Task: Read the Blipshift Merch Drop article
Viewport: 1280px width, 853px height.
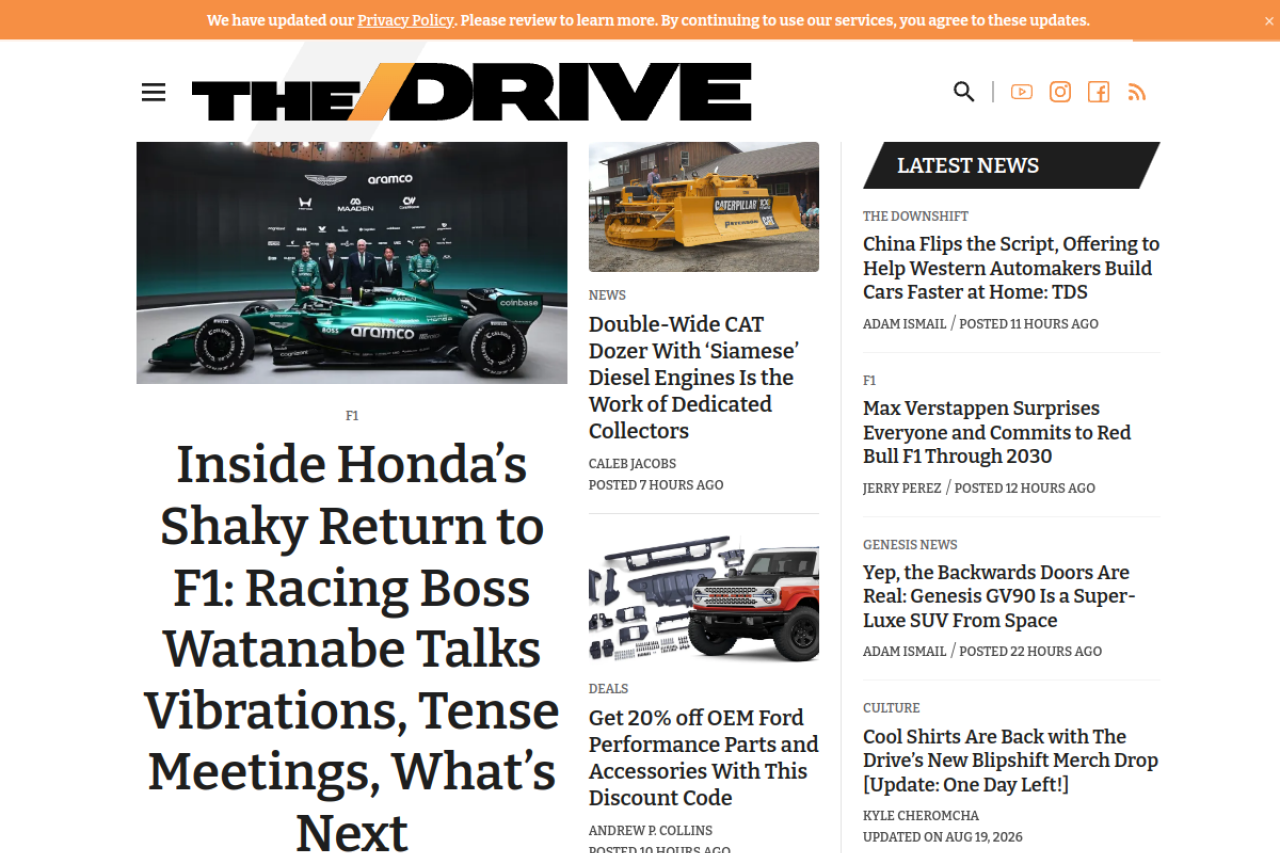Action: pos(1010,760)
